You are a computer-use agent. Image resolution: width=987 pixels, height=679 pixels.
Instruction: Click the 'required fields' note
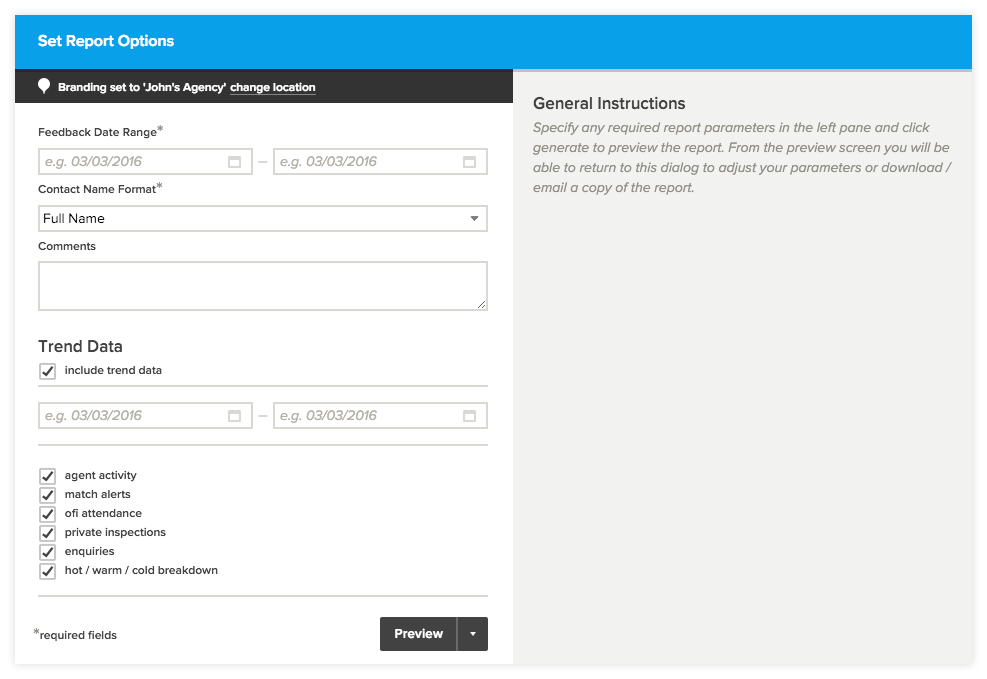tap(78, 635)
